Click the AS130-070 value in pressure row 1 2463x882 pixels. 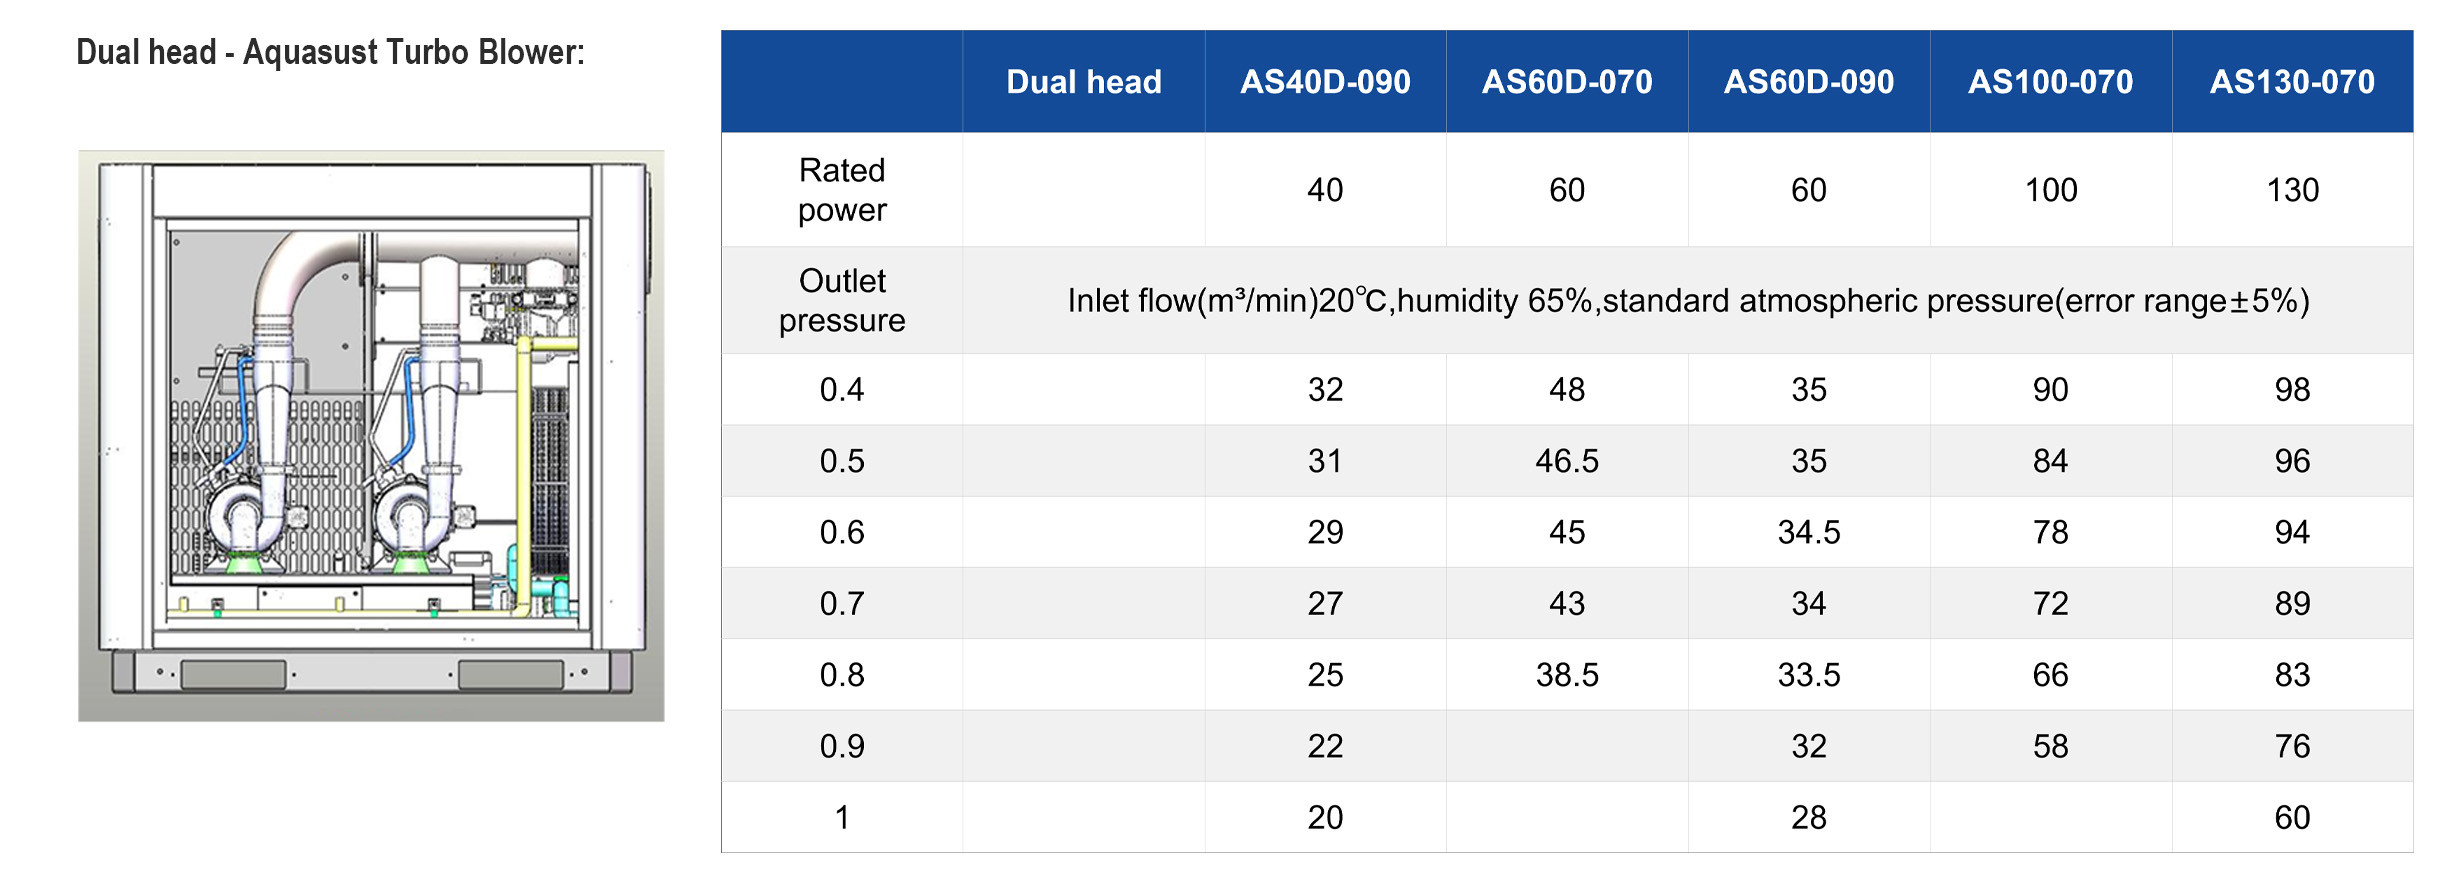(x=2292, y=818)
